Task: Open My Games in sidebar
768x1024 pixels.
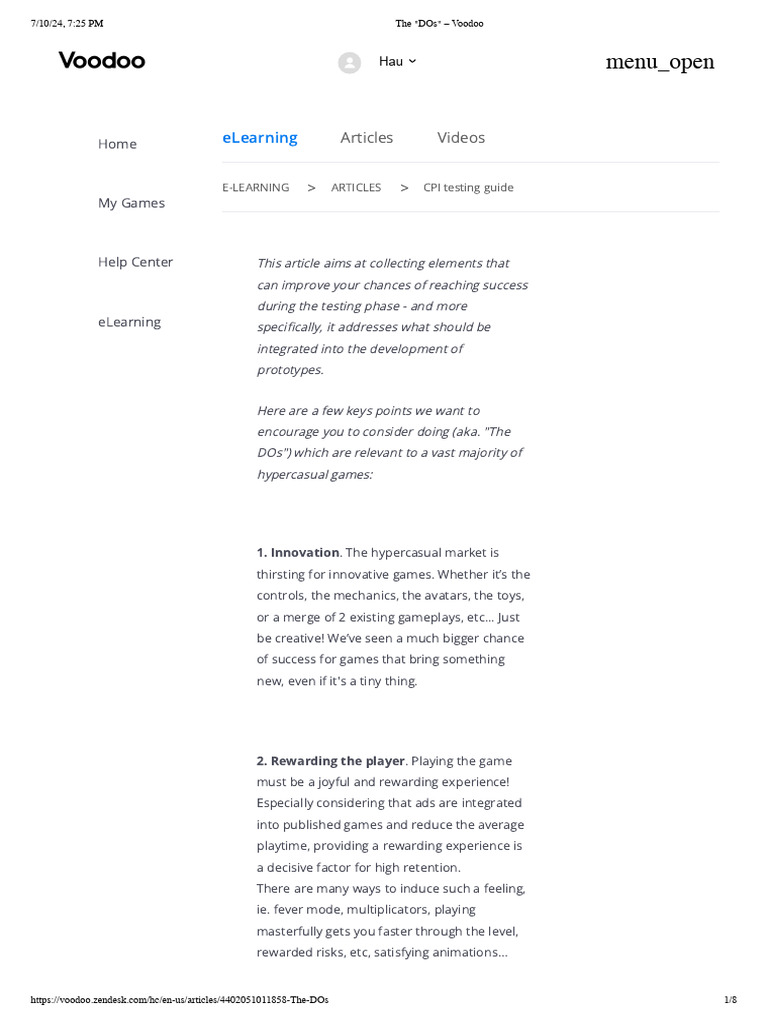Action: (131, 203)
